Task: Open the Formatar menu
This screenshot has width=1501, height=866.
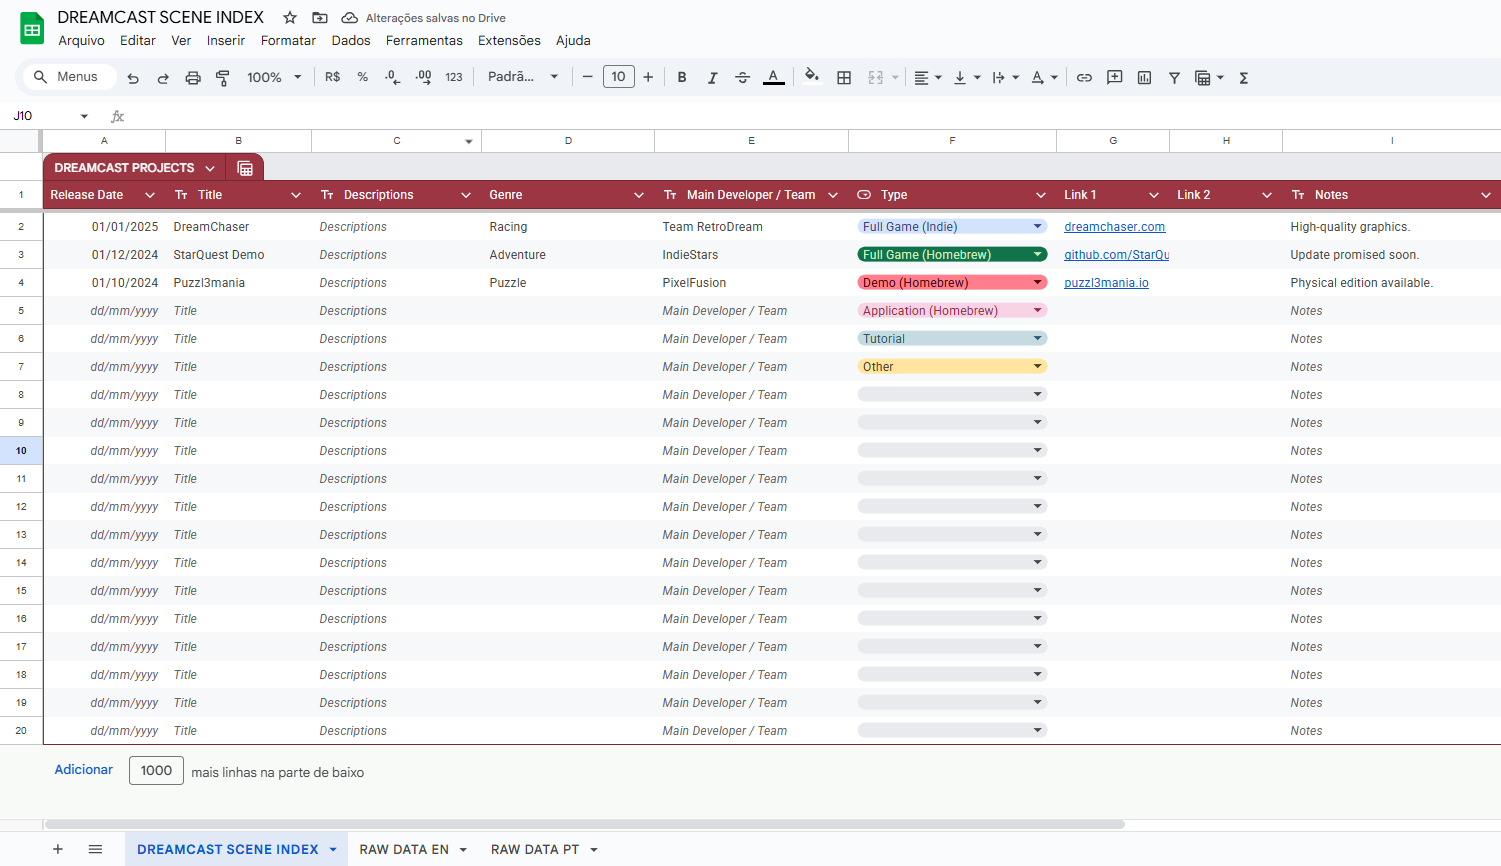Action: [288, 41]
